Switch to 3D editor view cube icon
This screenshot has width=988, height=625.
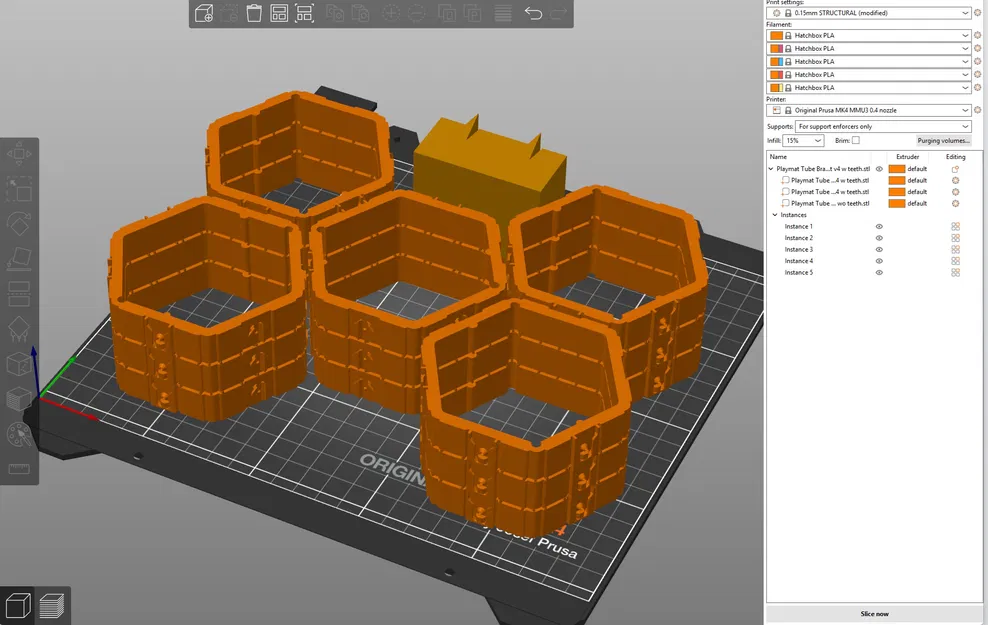(18, 605)
